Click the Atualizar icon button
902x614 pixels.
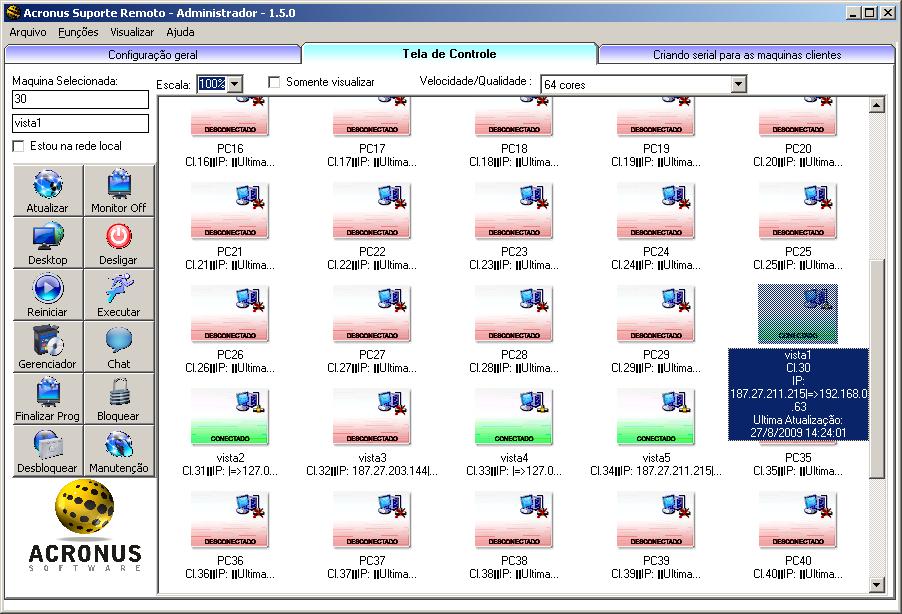[48, 190]
